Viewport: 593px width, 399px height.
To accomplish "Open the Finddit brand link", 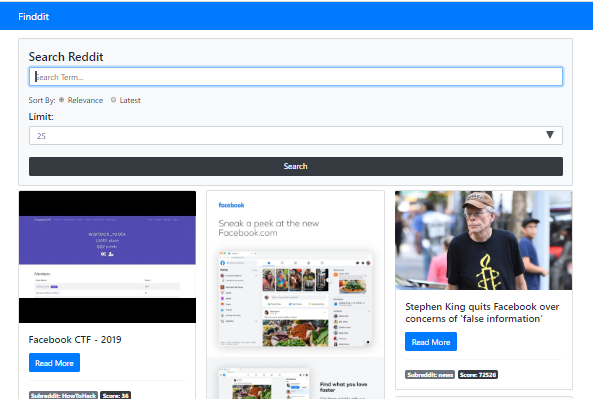I will 34,17.
